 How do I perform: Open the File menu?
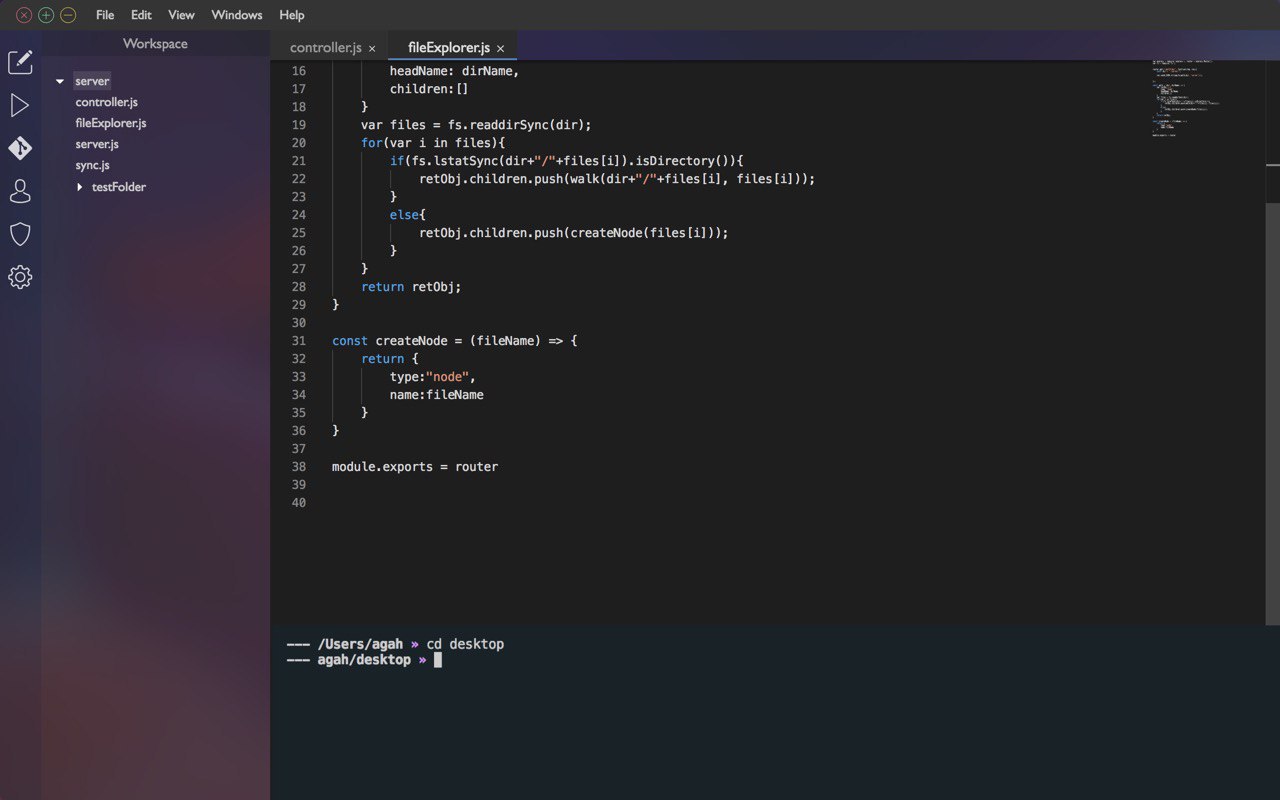click(105, 15)
